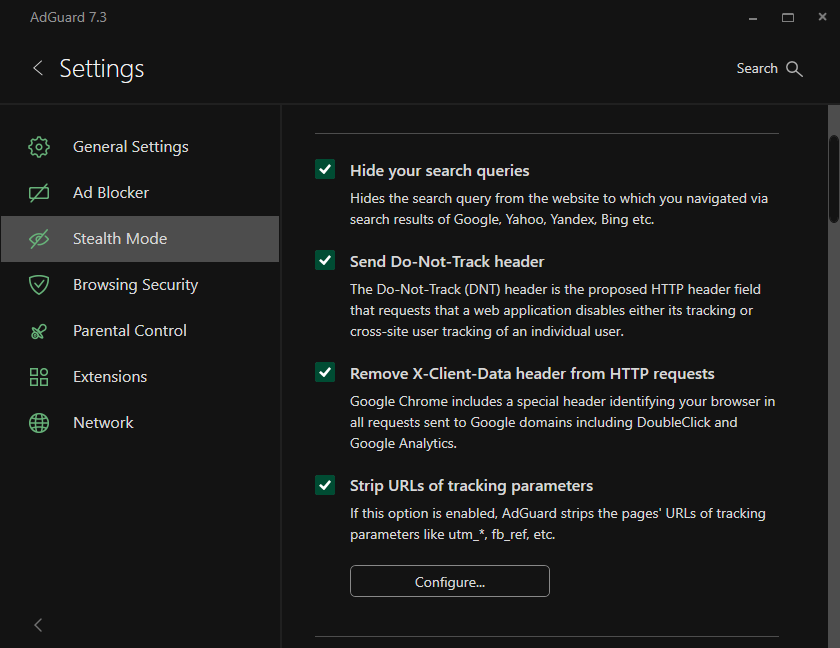Toggle Strip URLs of tracking parameters
The width and height of the screenshot is (840, 648).
pyautogui.click(x=325, y=485)
